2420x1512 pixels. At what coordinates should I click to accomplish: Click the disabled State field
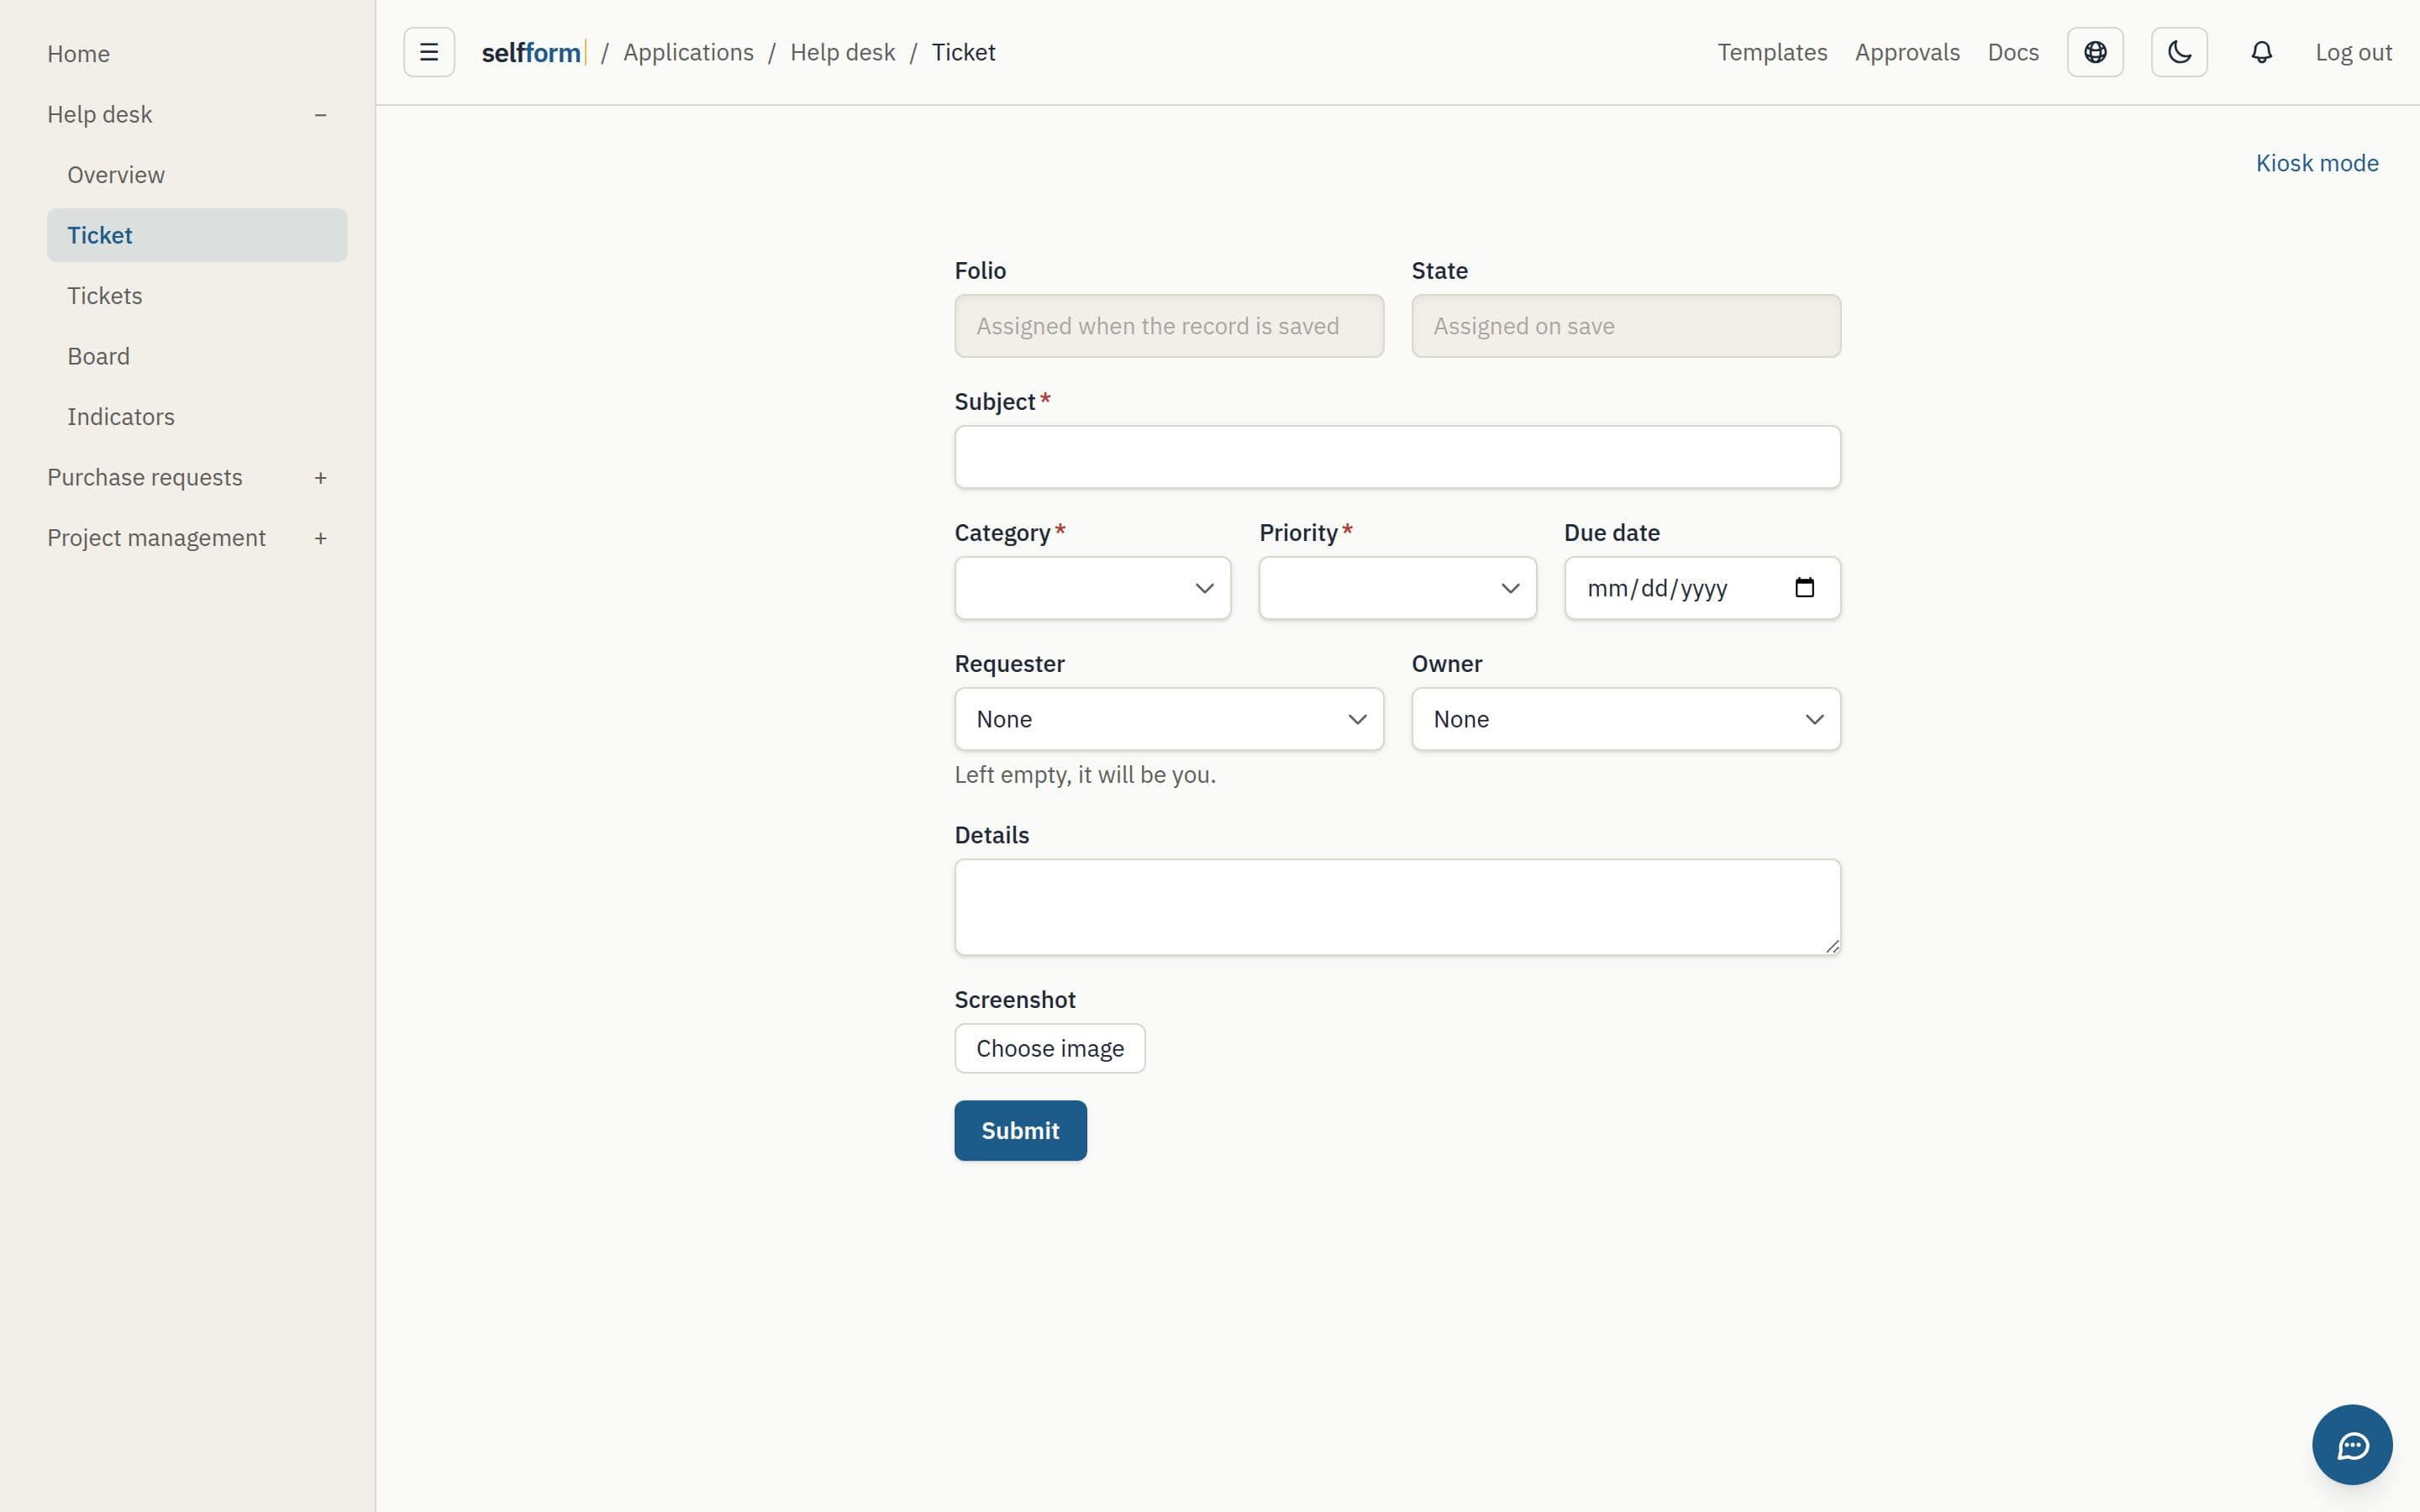point(1626,326)
